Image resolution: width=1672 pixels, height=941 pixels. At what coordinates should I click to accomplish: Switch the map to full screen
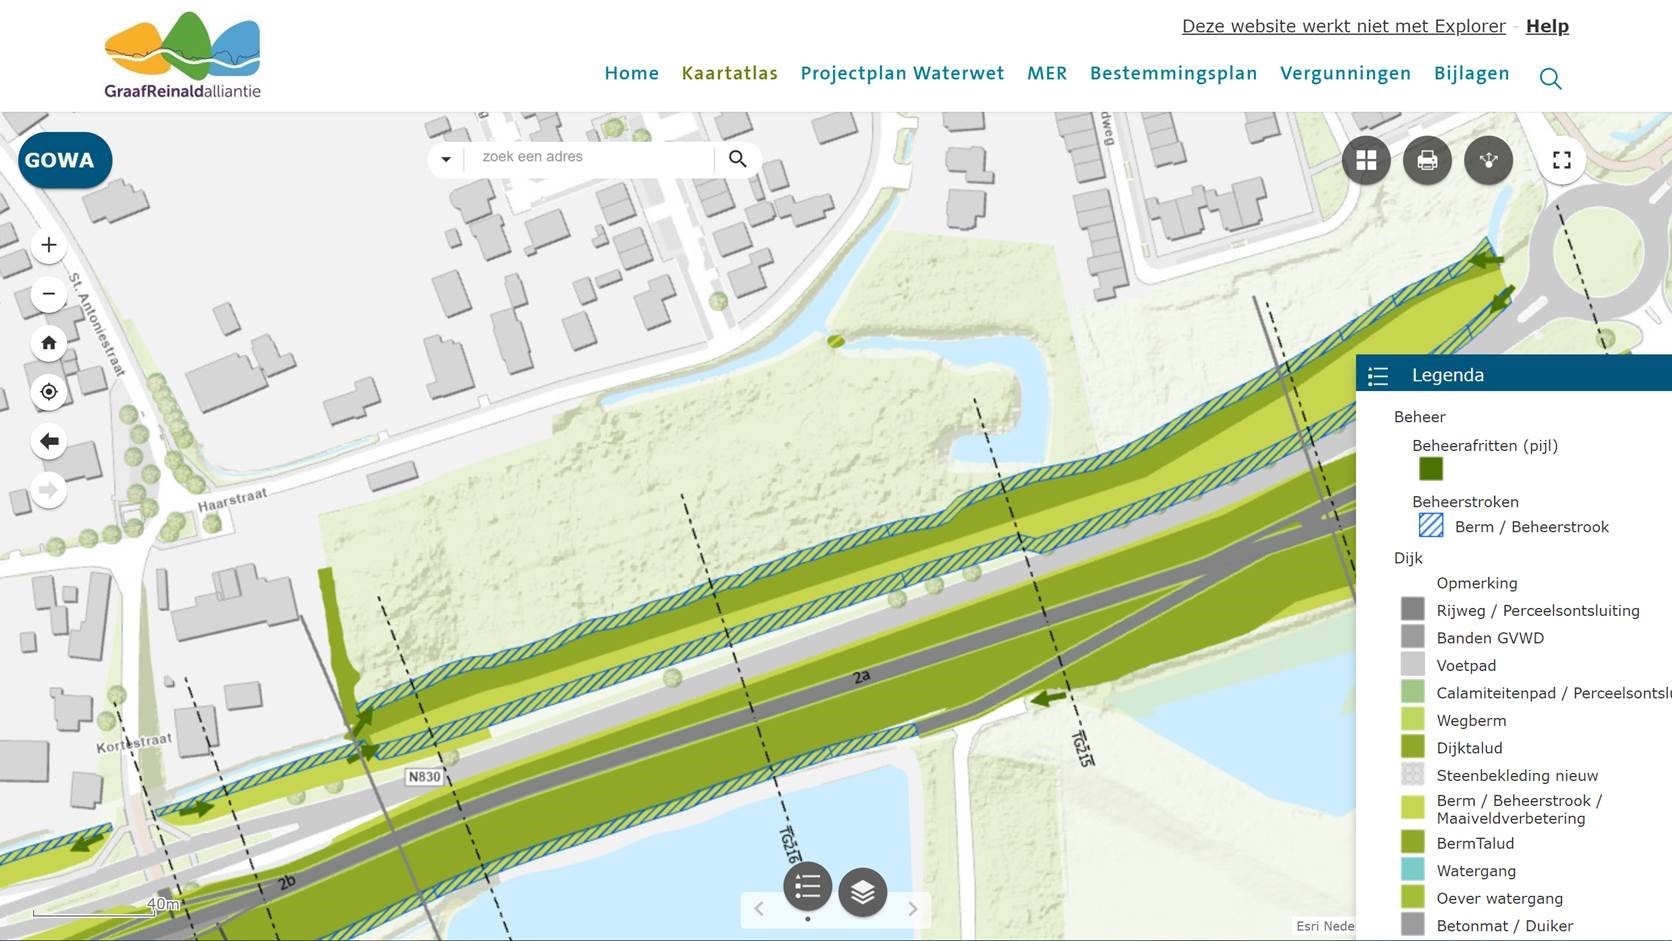point(1562,160)
